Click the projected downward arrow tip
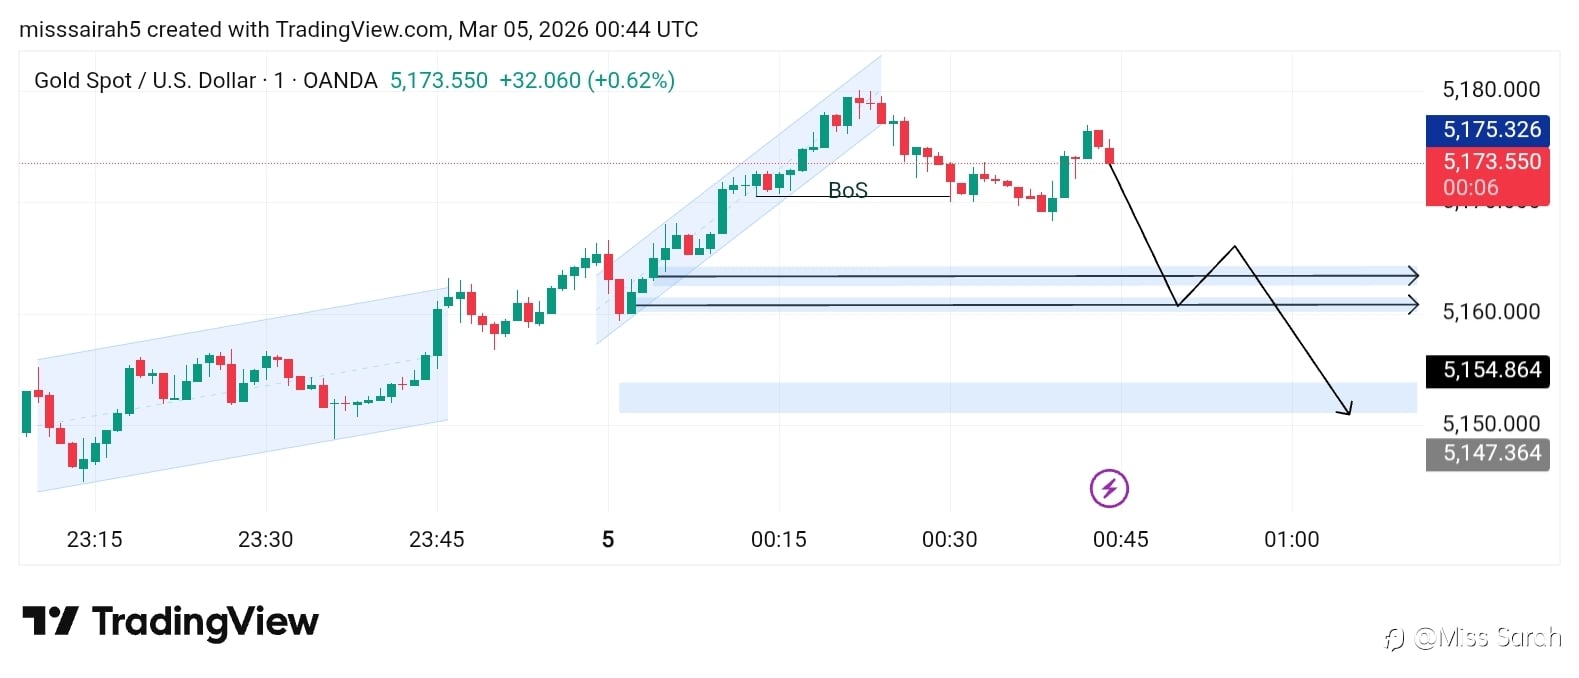The height and width of the screenshot is (678, 1579). pos(1349,411)
